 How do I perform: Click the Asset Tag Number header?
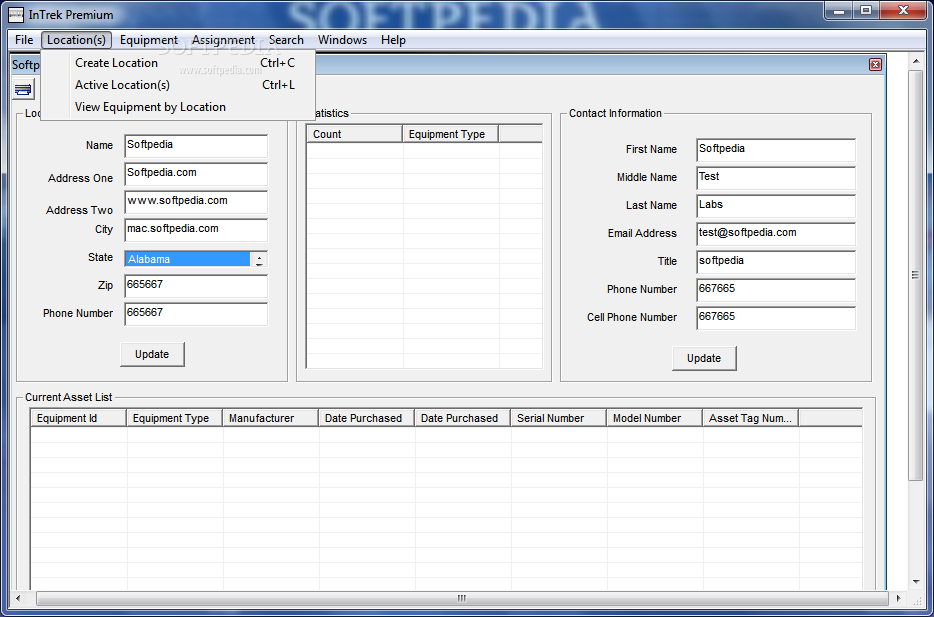pyautogui.click(x=751, y=418)
